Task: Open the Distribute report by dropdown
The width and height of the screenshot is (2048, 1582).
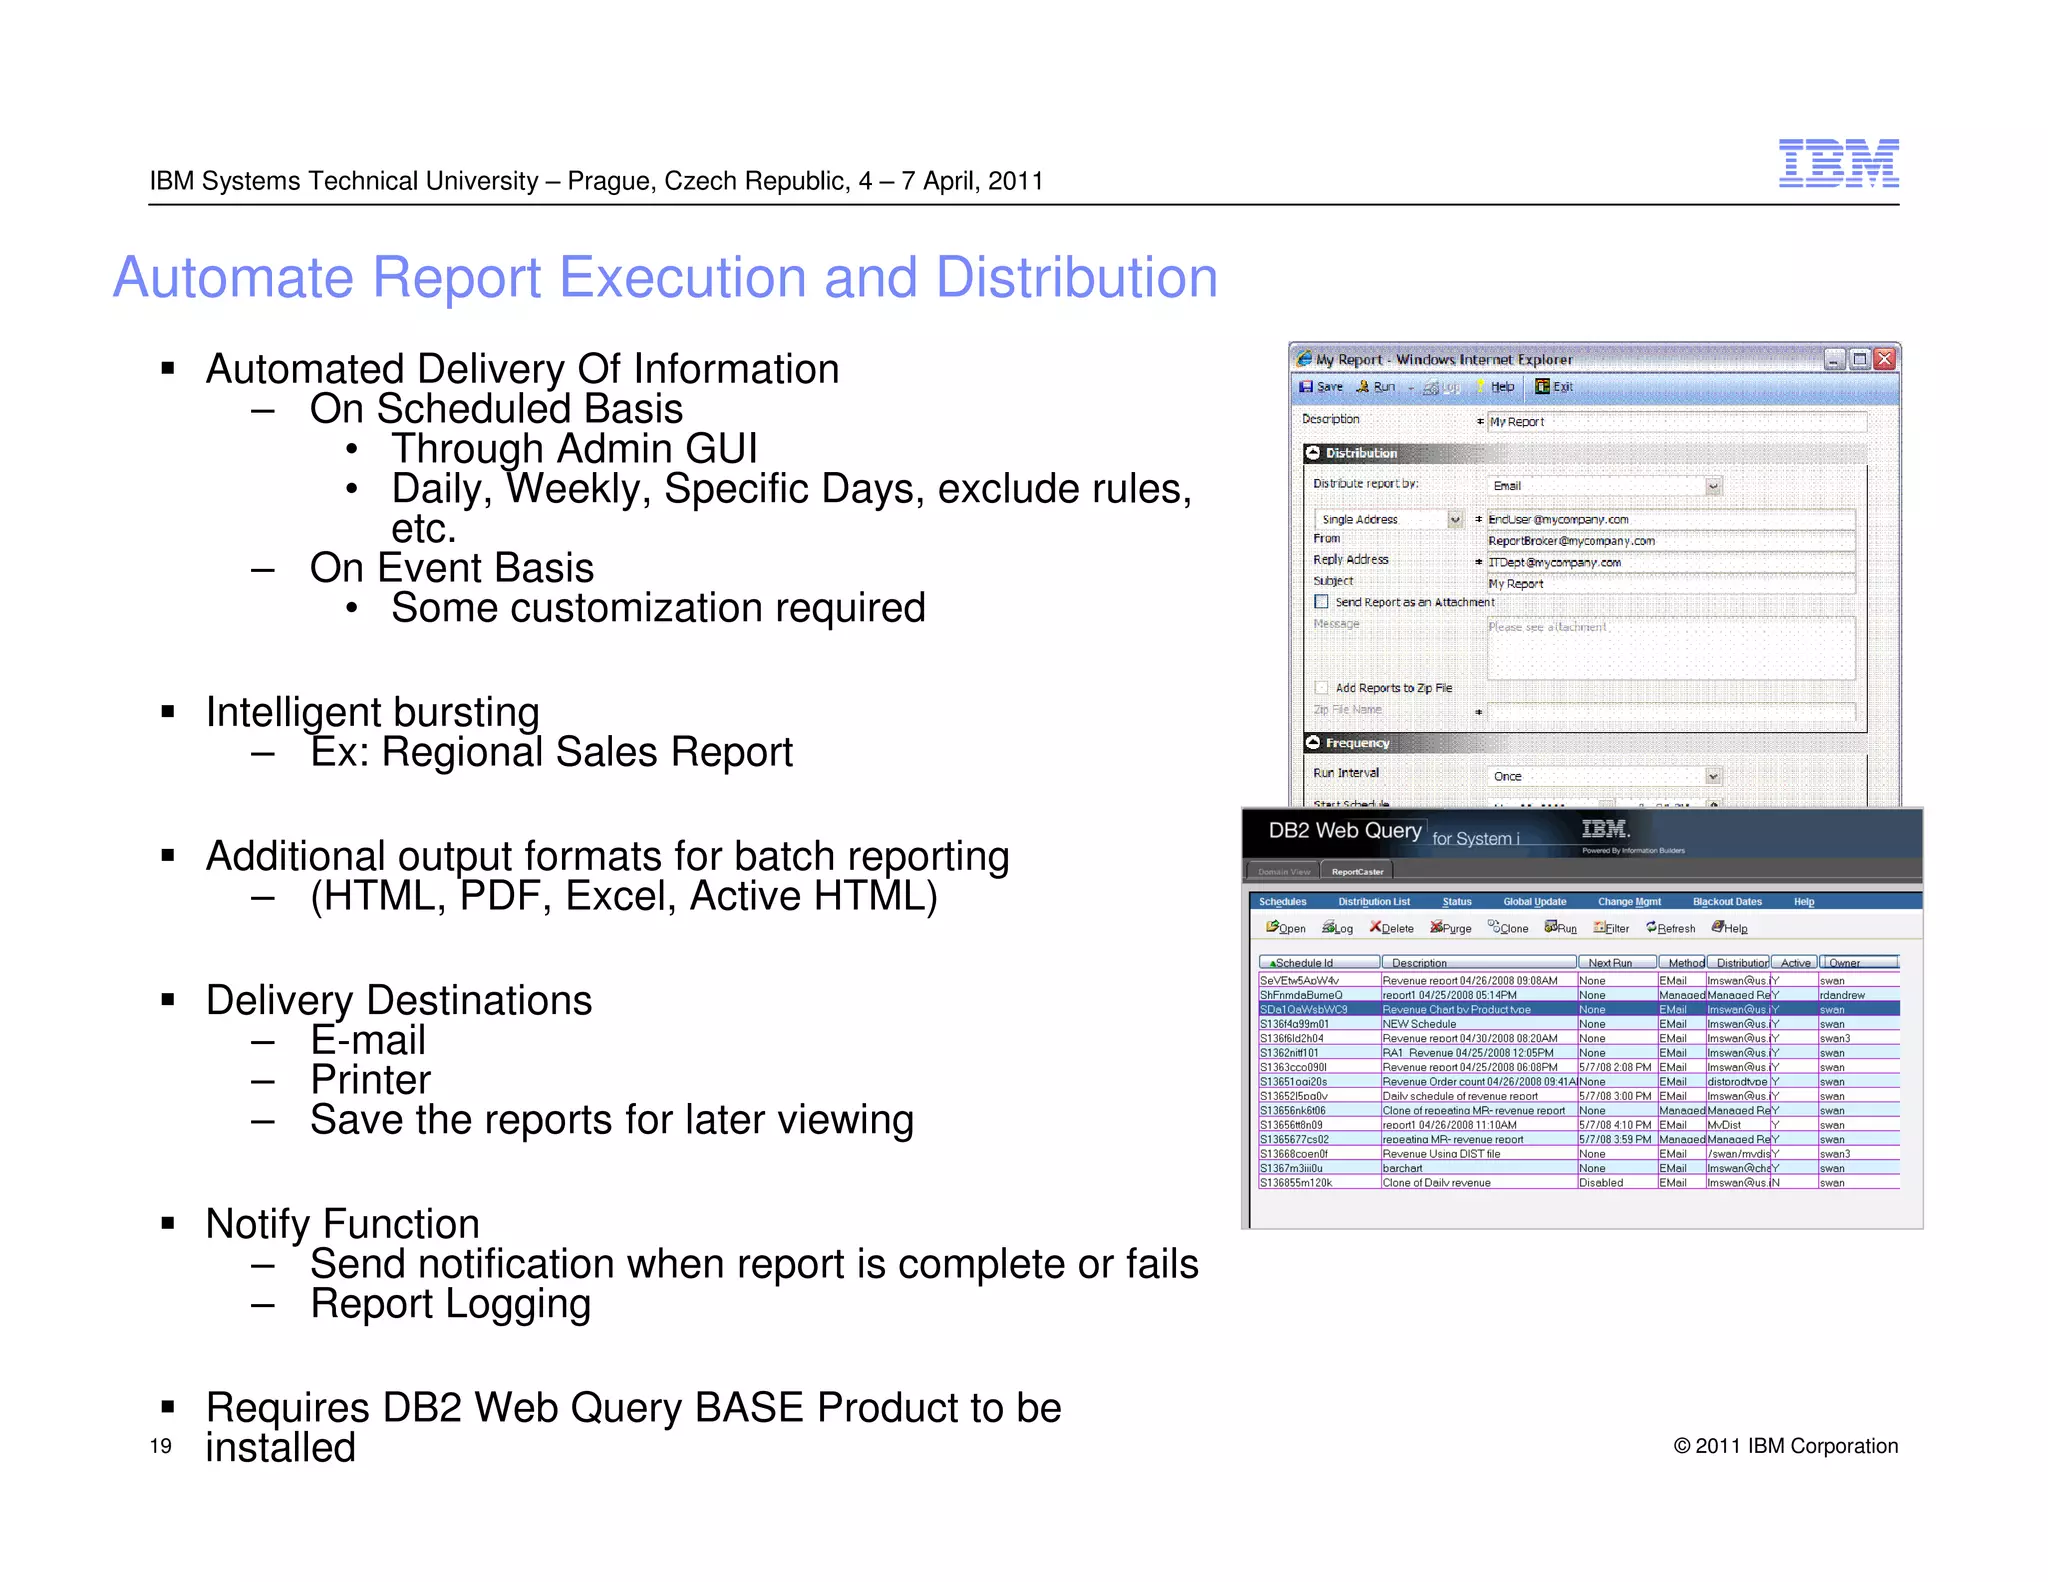Action: (x=1713, y=486)
